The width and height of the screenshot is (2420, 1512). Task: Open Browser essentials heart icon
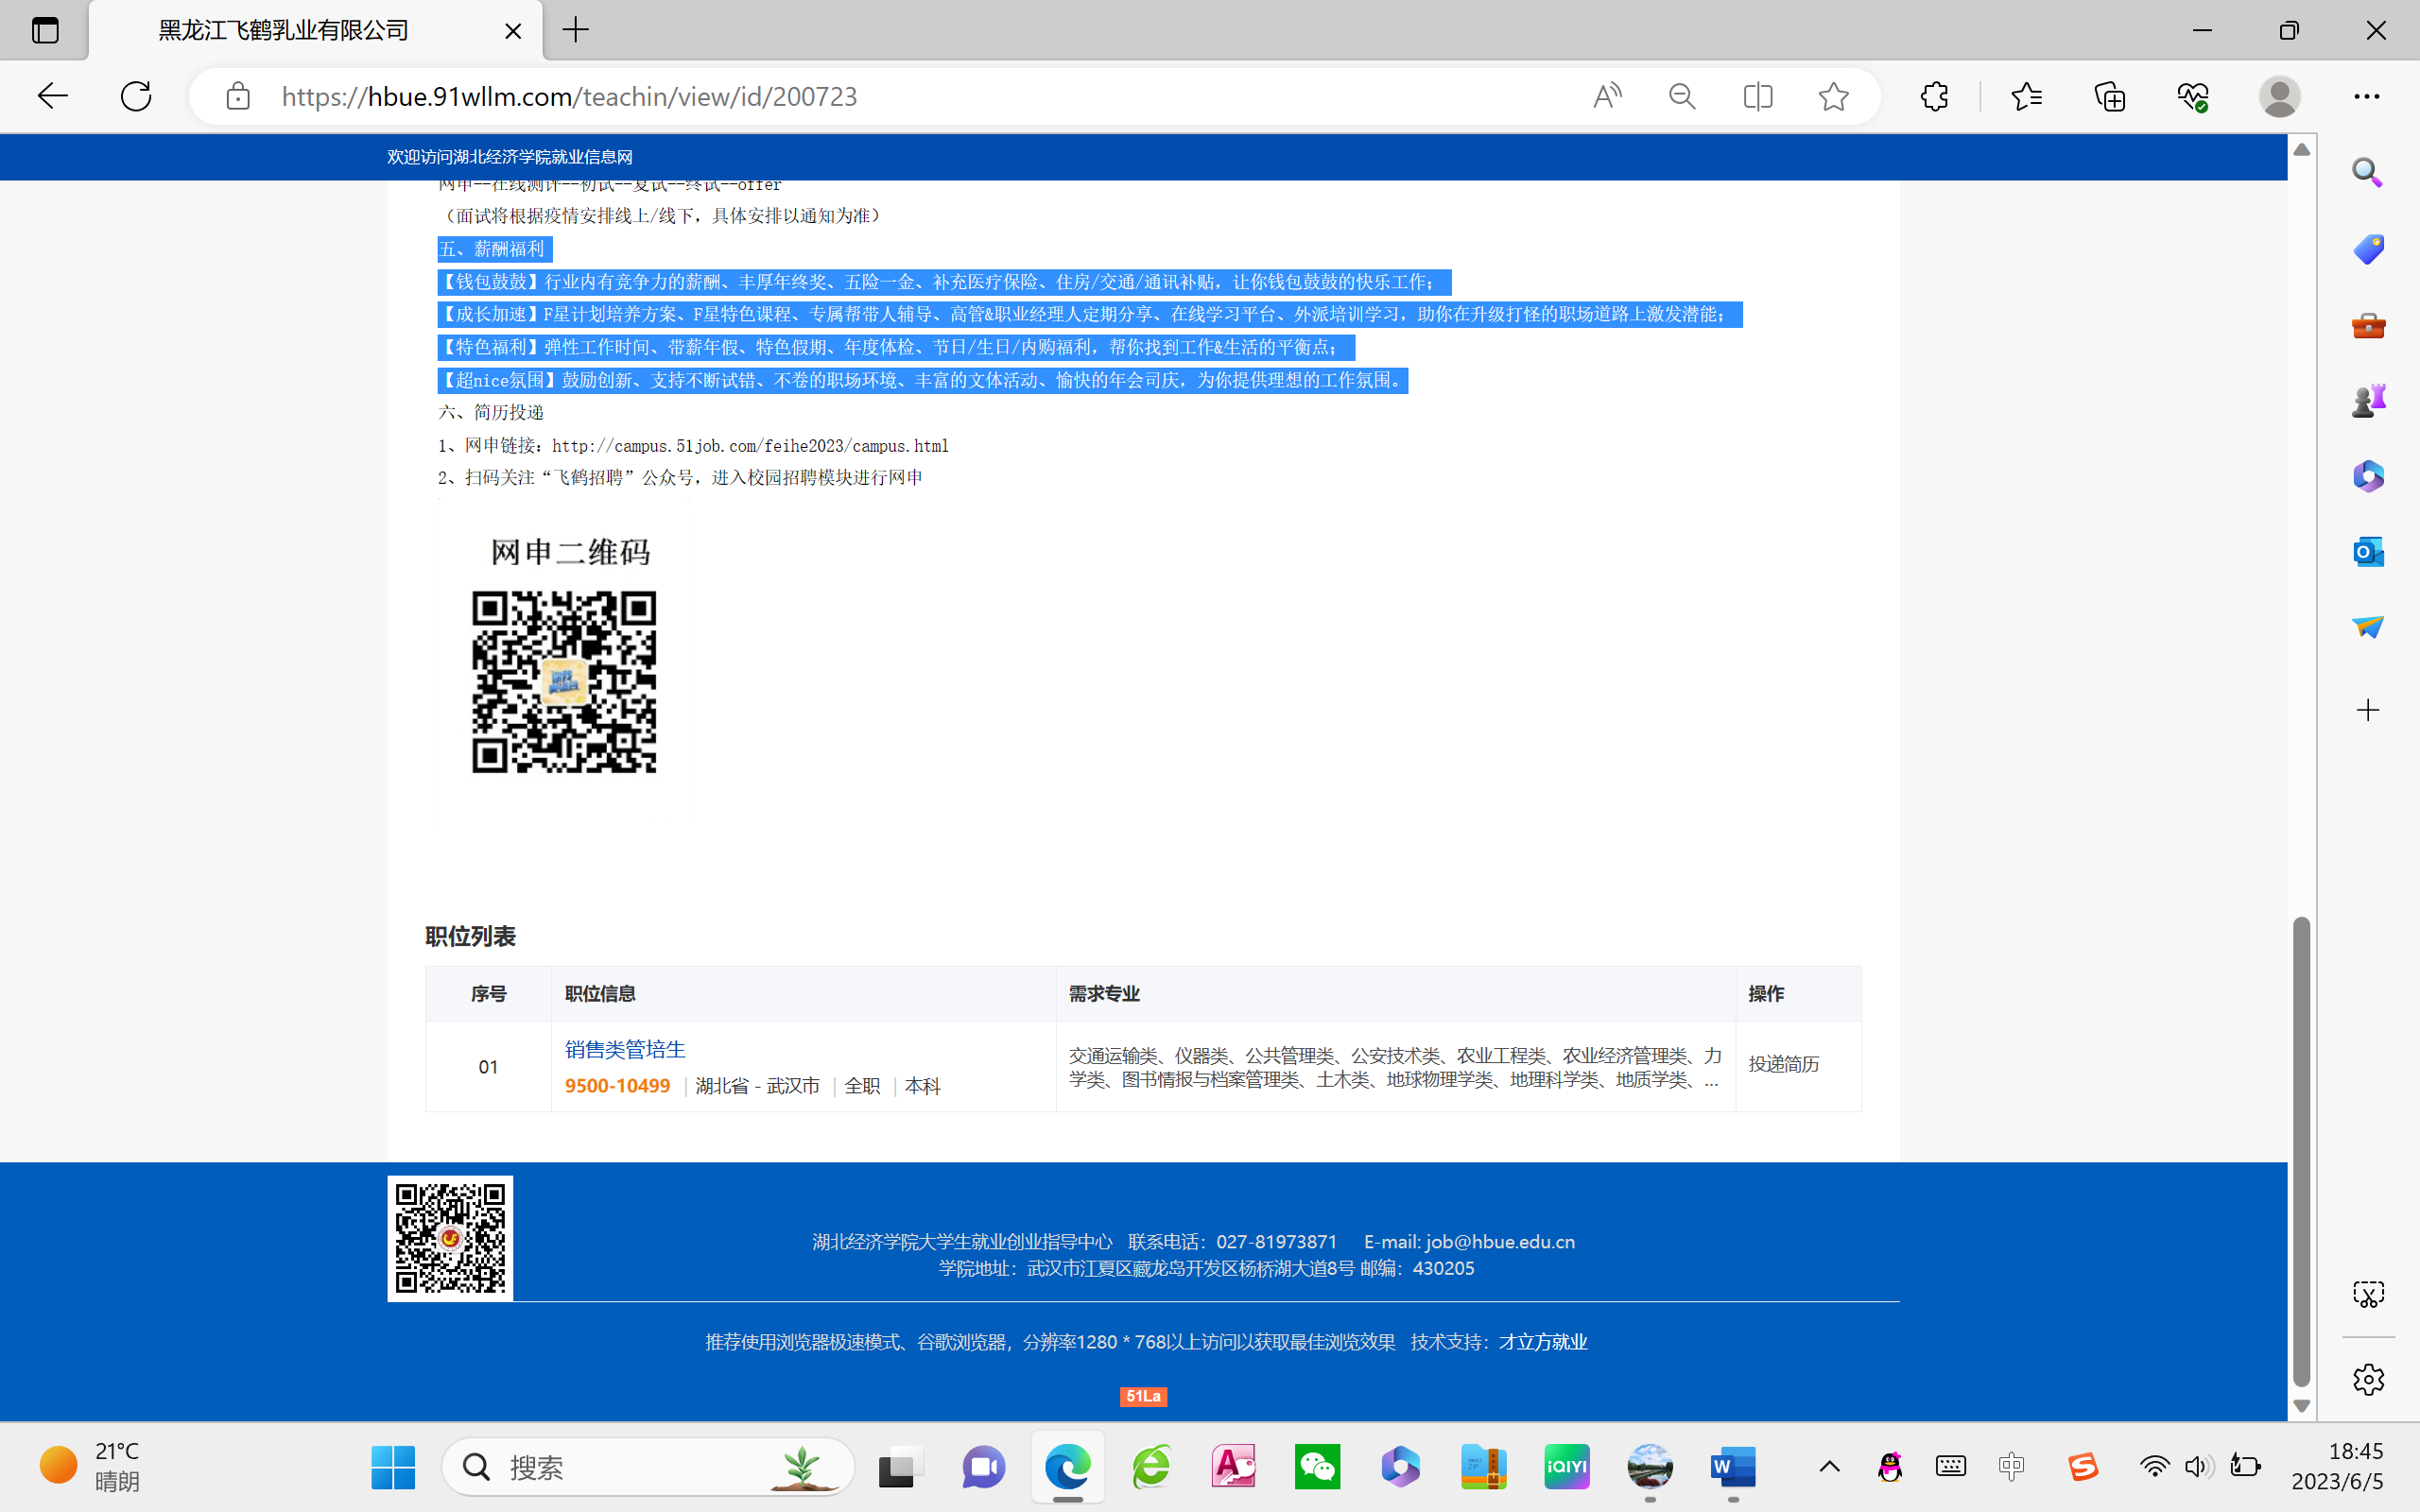coord(2192,96)
